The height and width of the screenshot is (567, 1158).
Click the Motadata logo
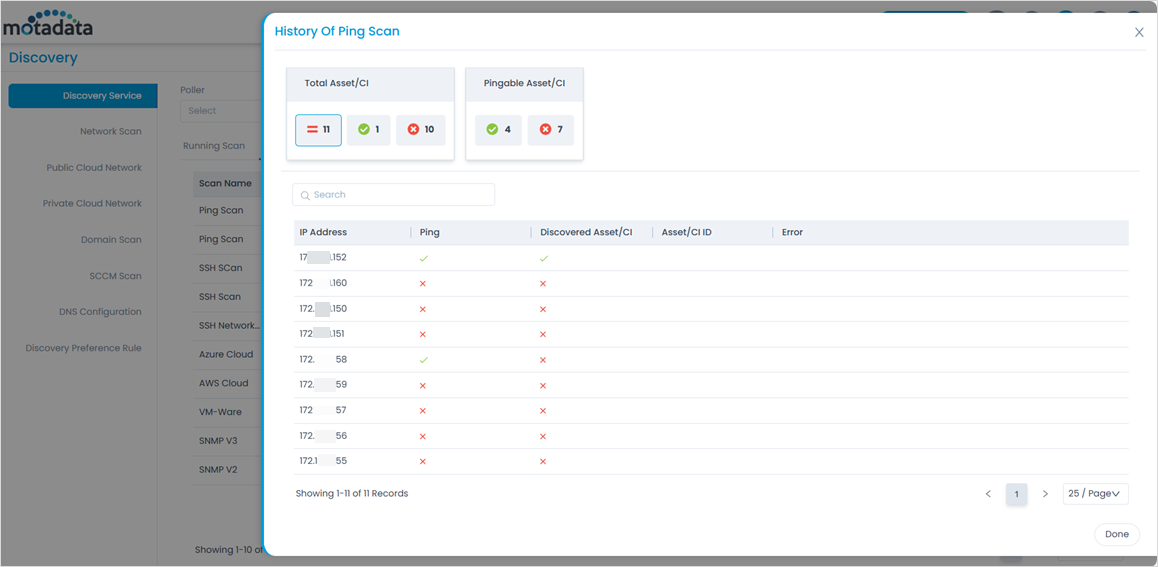[x=48, y=23]
